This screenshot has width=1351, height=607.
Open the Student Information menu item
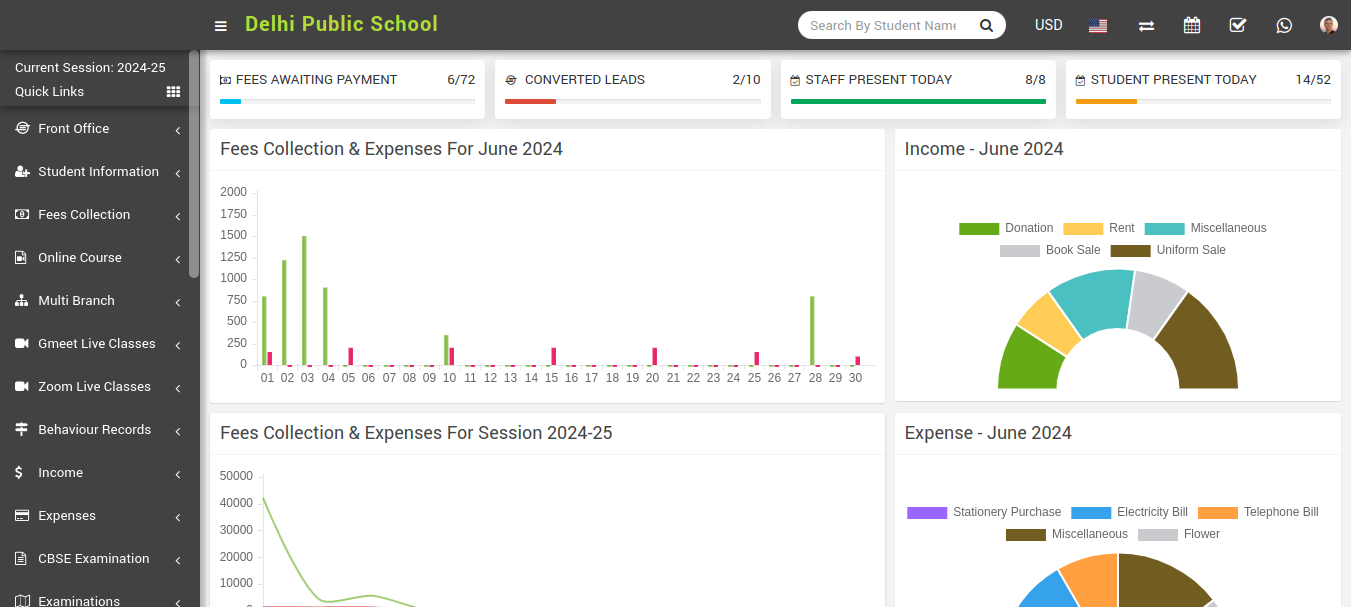coord(97,172)
